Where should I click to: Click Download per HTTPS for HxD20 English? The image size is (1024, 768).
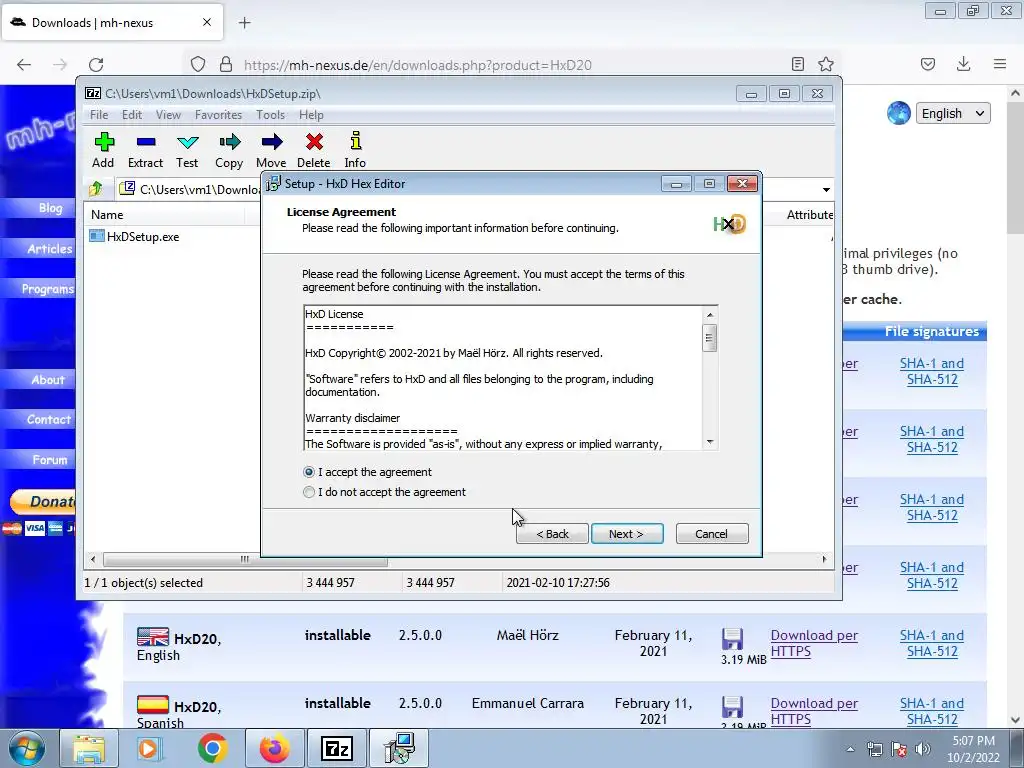coord(814,643)
